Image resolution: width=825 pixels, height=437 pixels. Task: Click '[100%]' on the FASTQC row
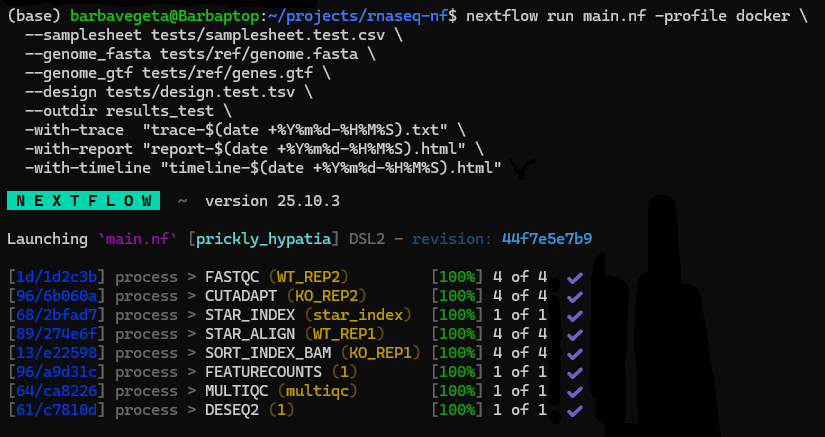point(457,277)
